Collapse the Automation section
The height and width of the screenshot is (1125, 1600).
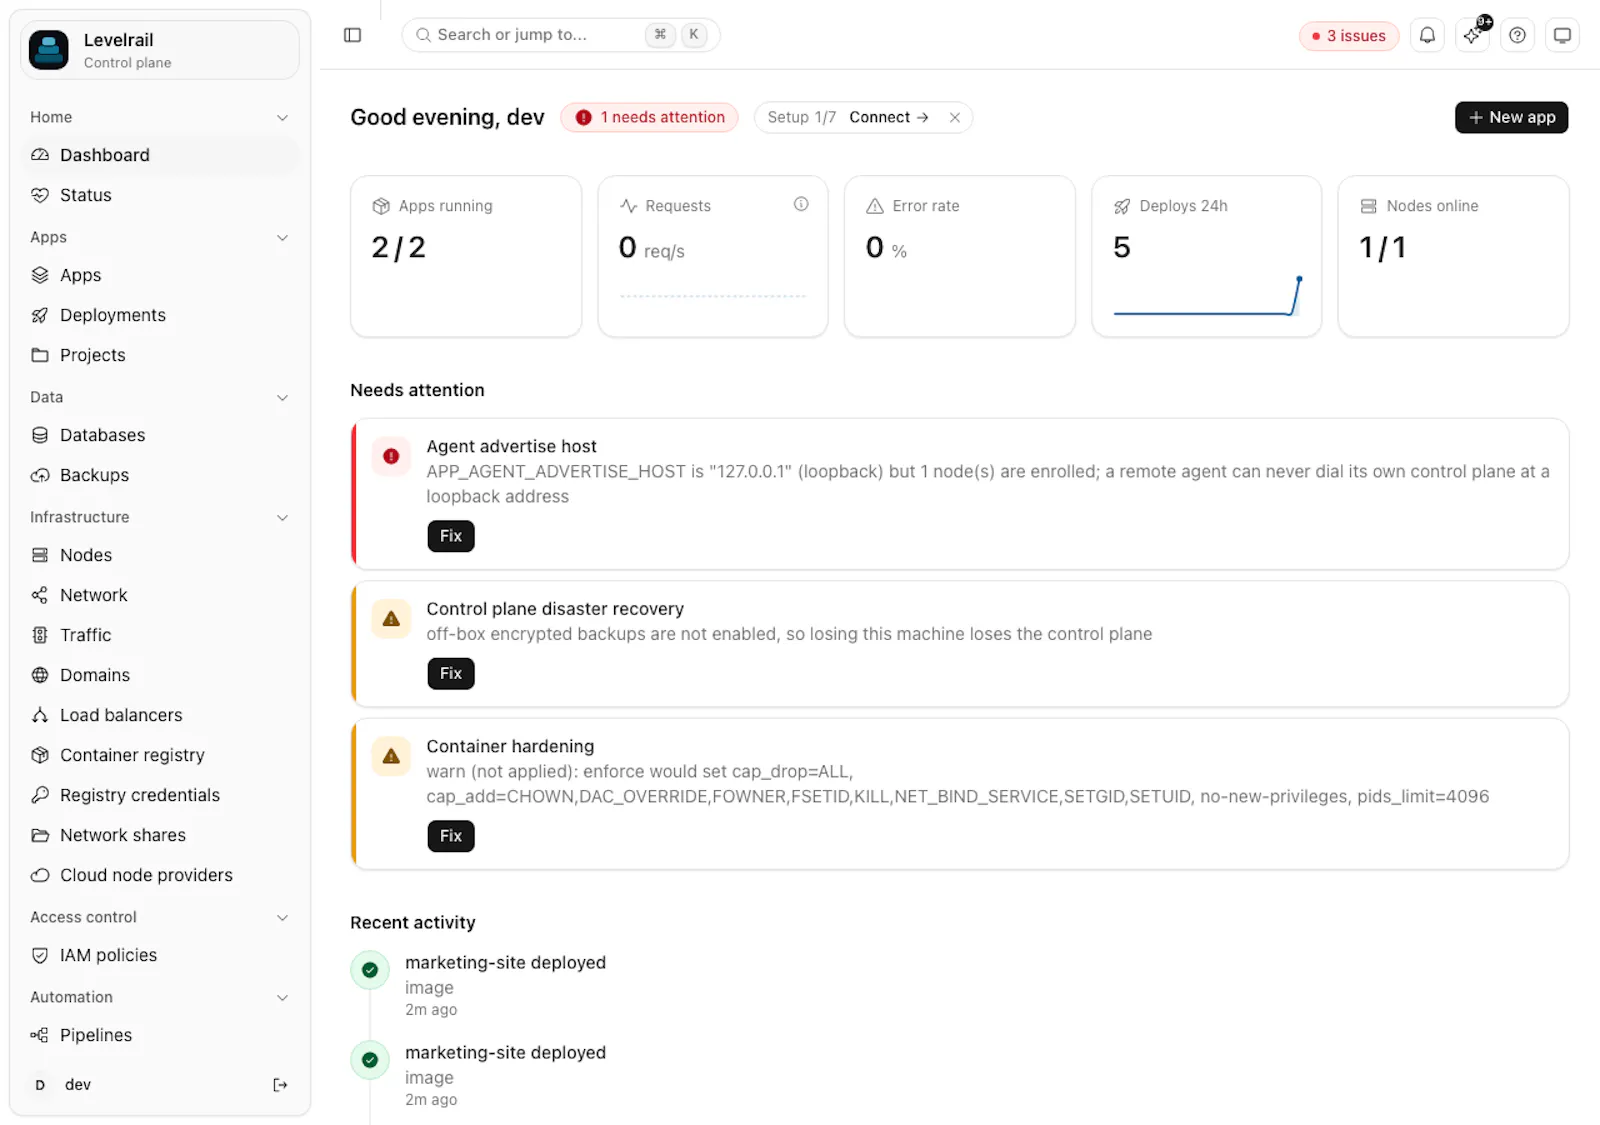tap(282, 997)
